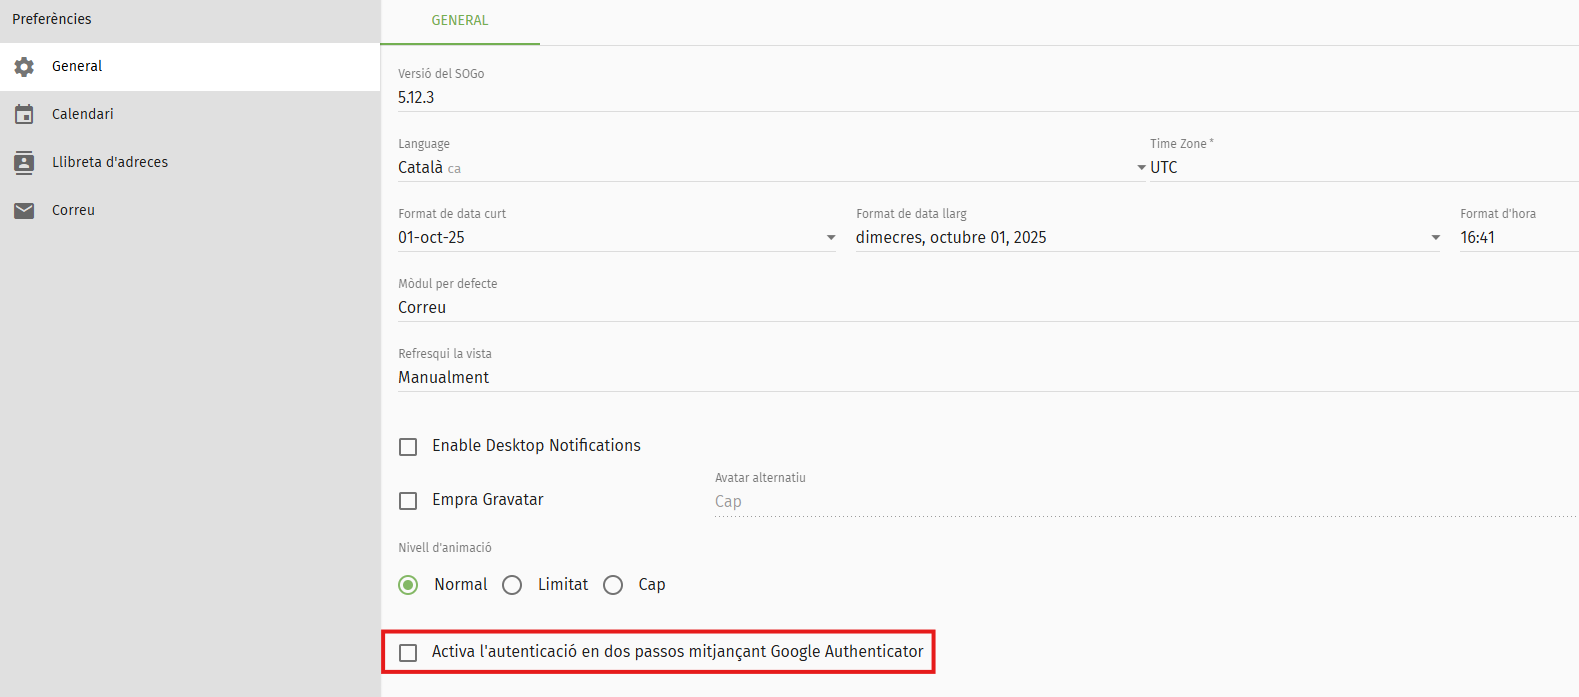Image resolution: width=1579 pixels, height=697 pixels.
Task: Switch to the GENERAL tab
Action: click(x=460, y=21)
